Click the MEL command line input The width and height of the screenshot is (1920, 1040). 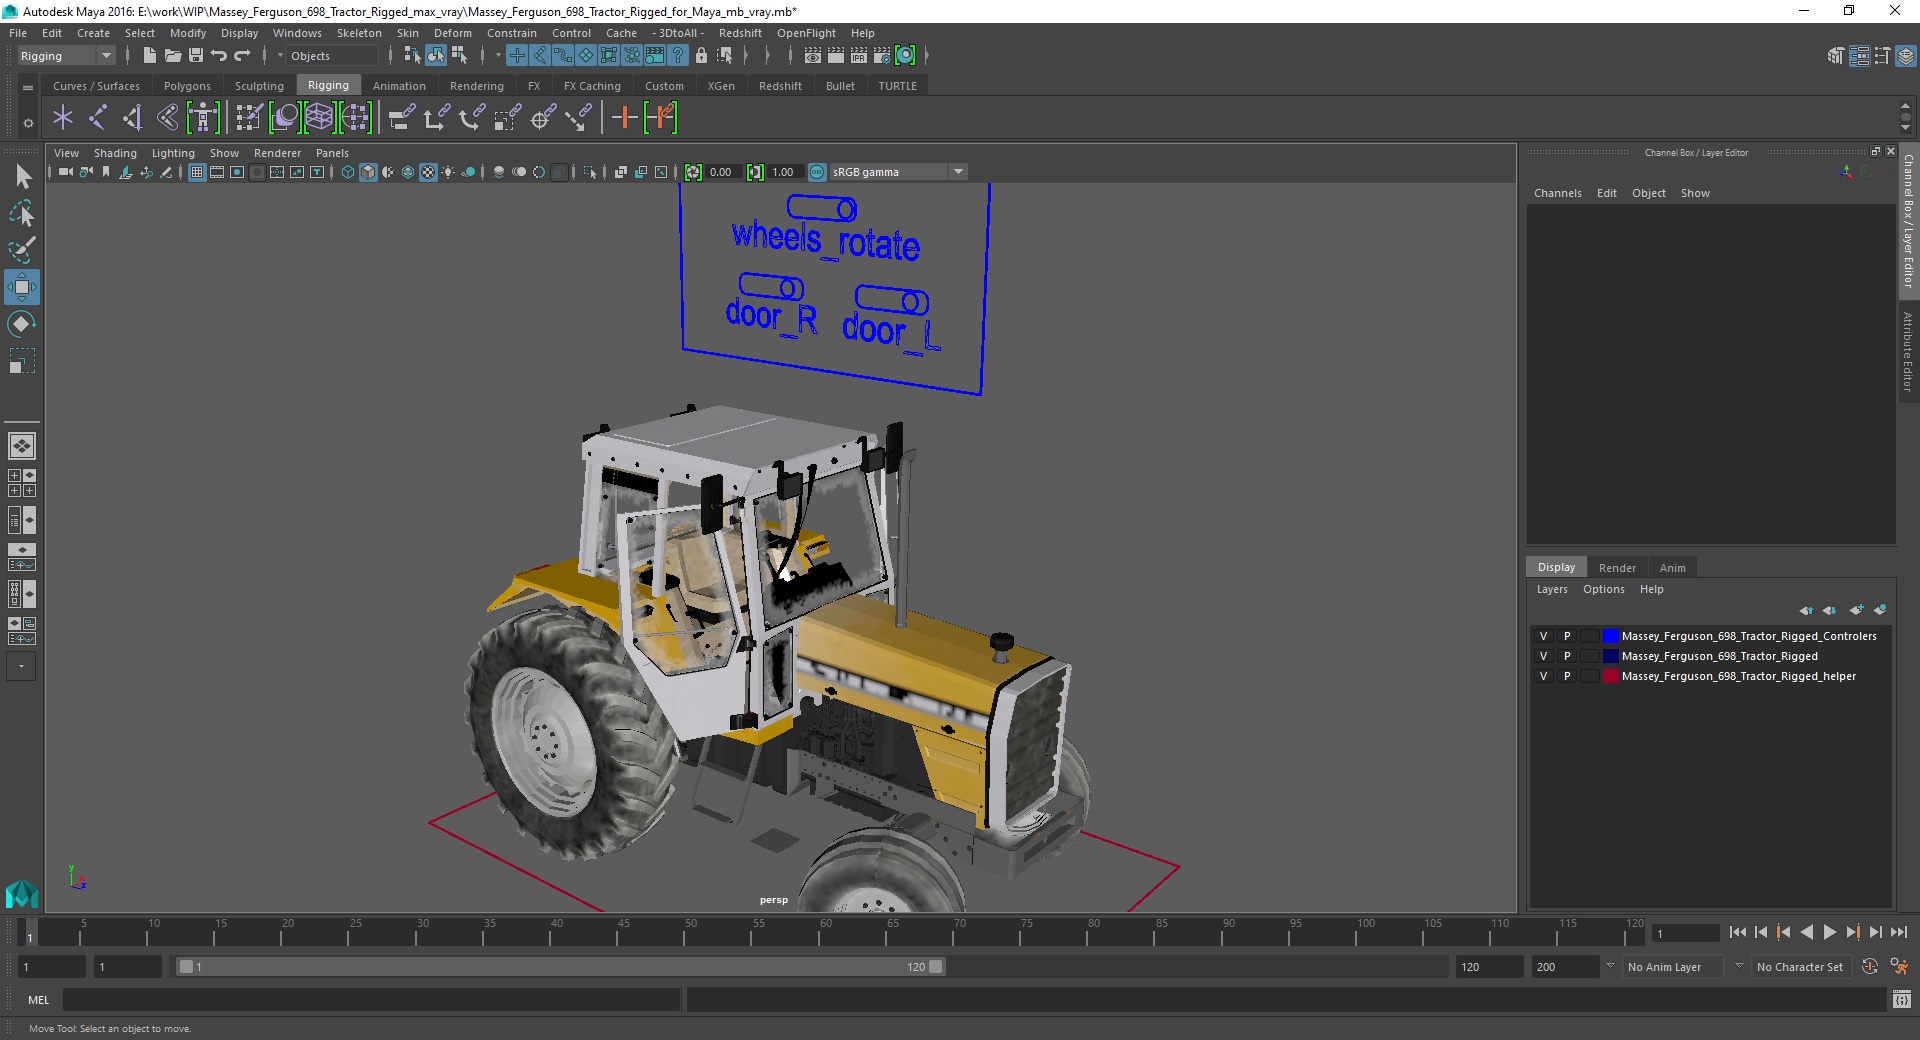pyautogui.click(x=372, y=999)
